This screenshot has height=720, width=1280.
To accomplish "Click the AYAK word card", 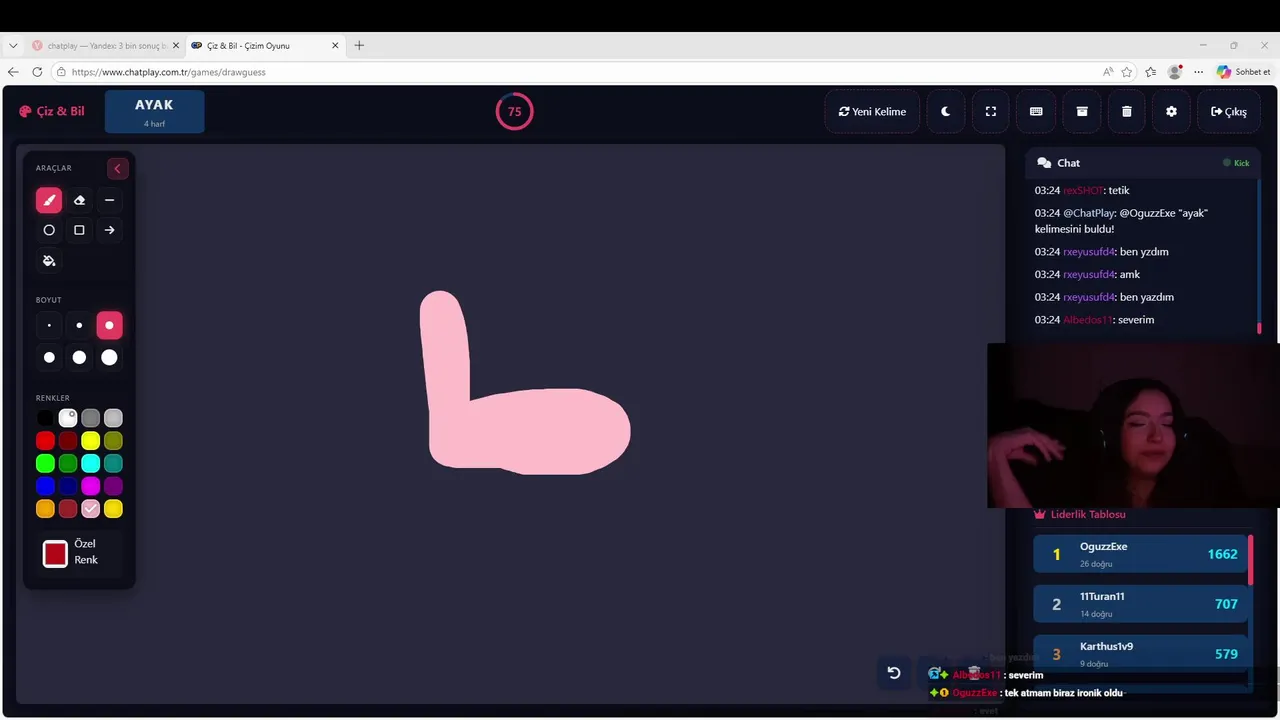I will [154, 111].
